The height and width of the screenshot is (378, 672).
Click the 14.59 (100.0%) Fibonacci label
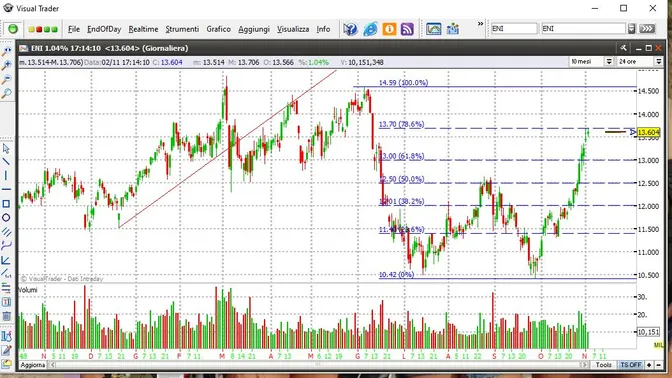pos(403,83)
